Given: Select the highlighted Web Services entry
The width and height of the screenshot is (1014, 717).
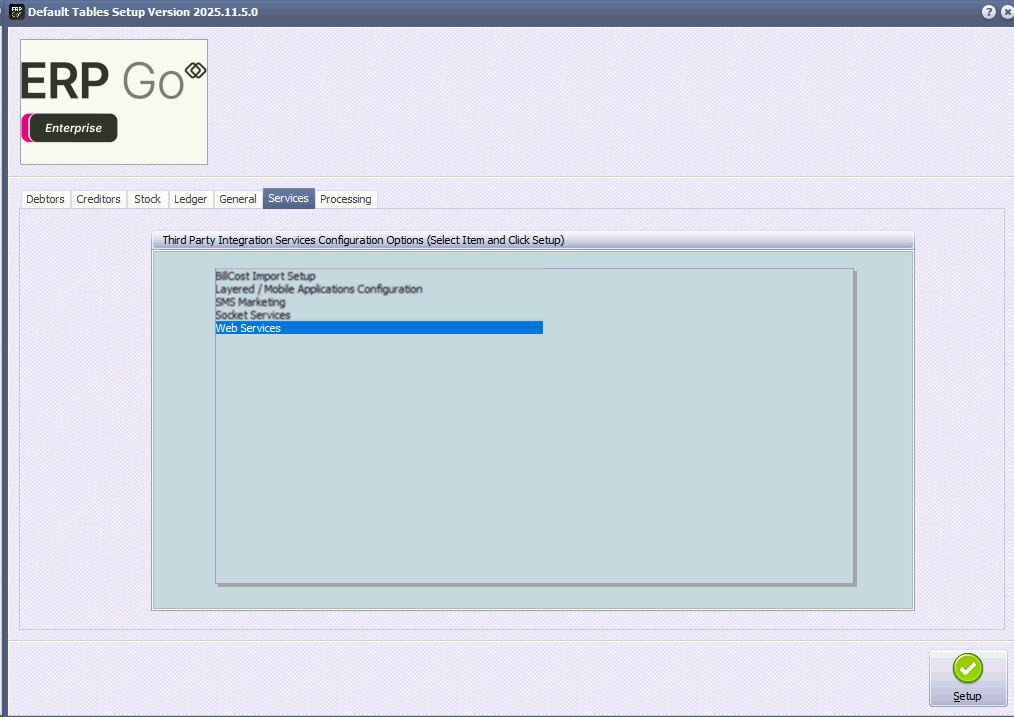Looking at the screenshot, I should 248,328.
